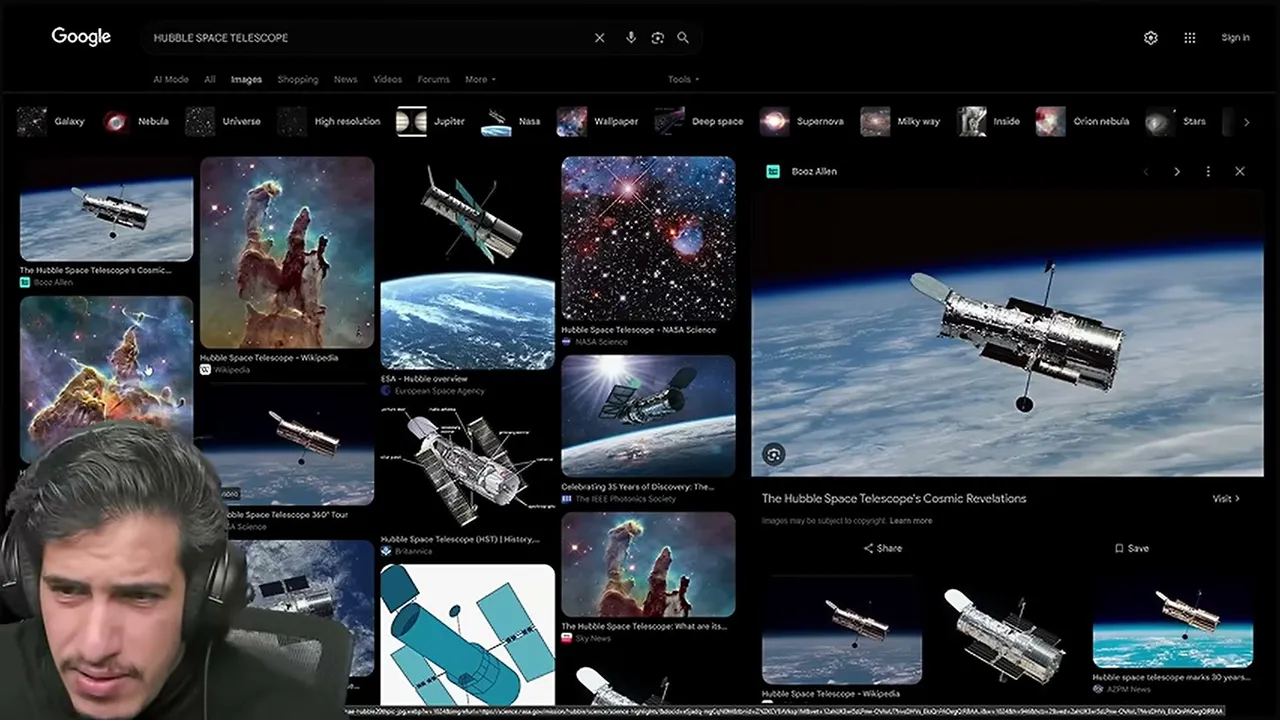Sign in to Google account
Screen dimensions: 1280x720
pos(1235,38)
